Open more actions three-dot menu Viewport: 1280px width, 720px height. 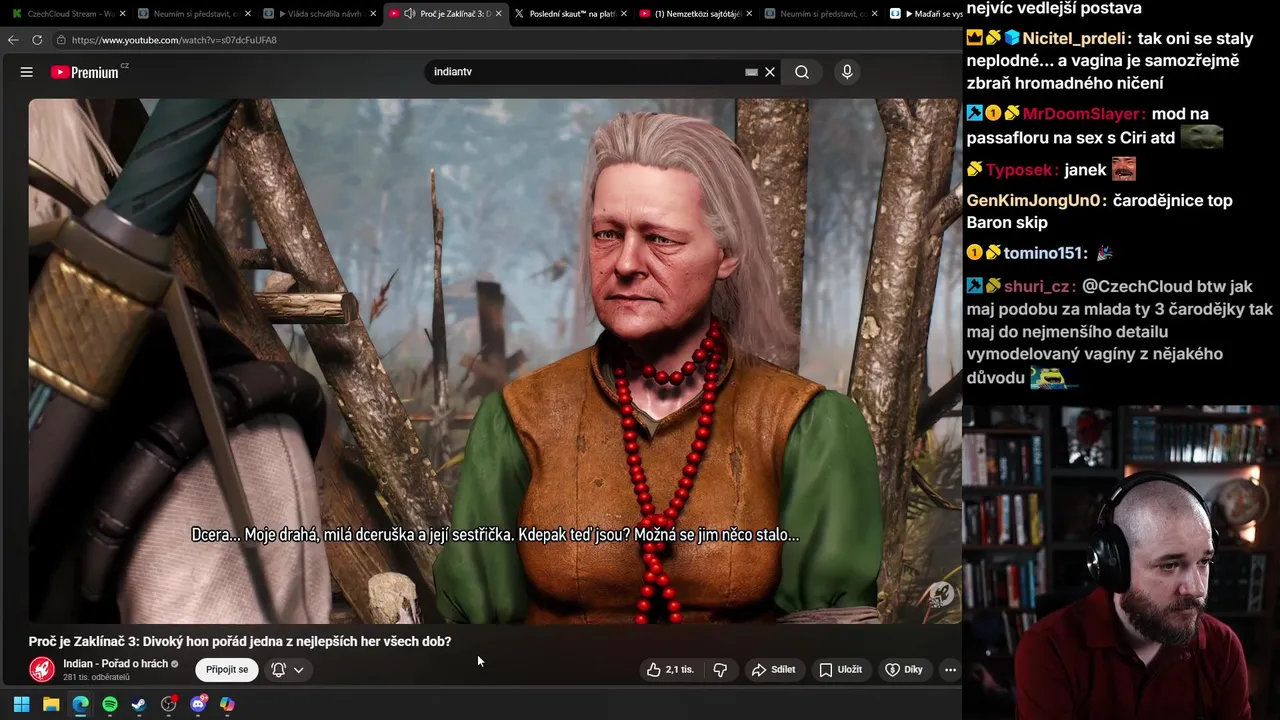click(950, 669)
